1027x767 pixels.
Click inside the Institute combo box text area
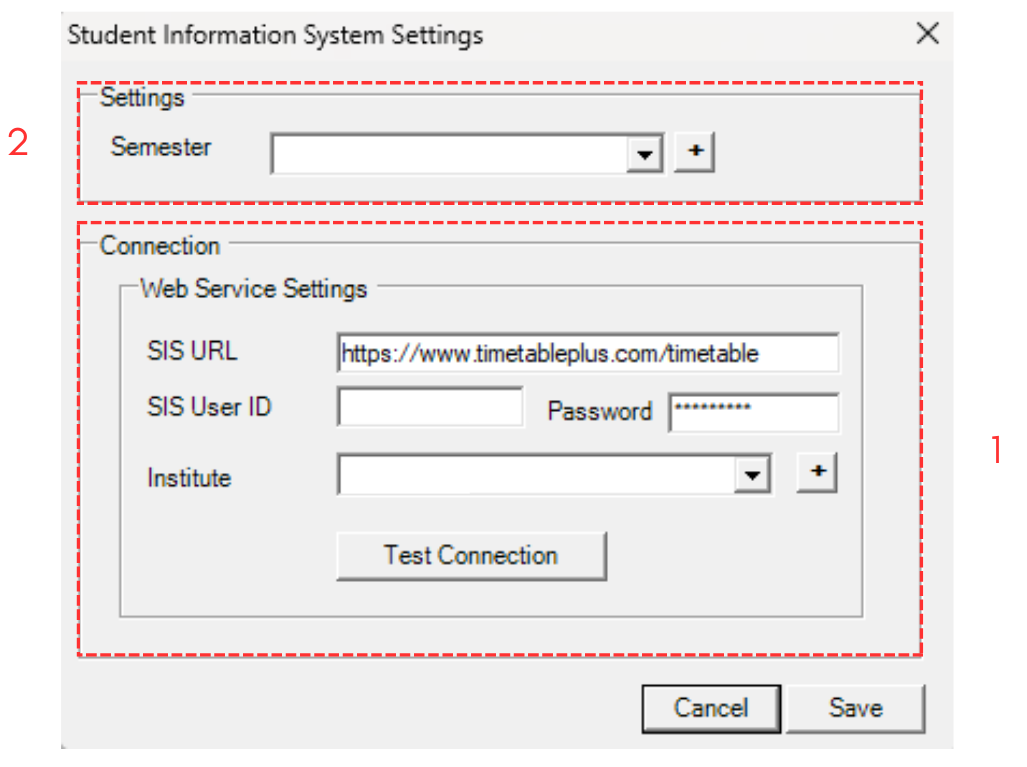(536, 476)
